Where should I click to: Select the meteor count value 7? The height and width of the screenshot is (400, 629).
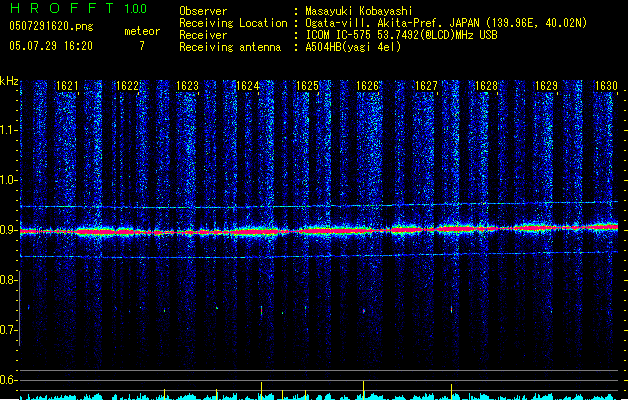pos(142,46)
